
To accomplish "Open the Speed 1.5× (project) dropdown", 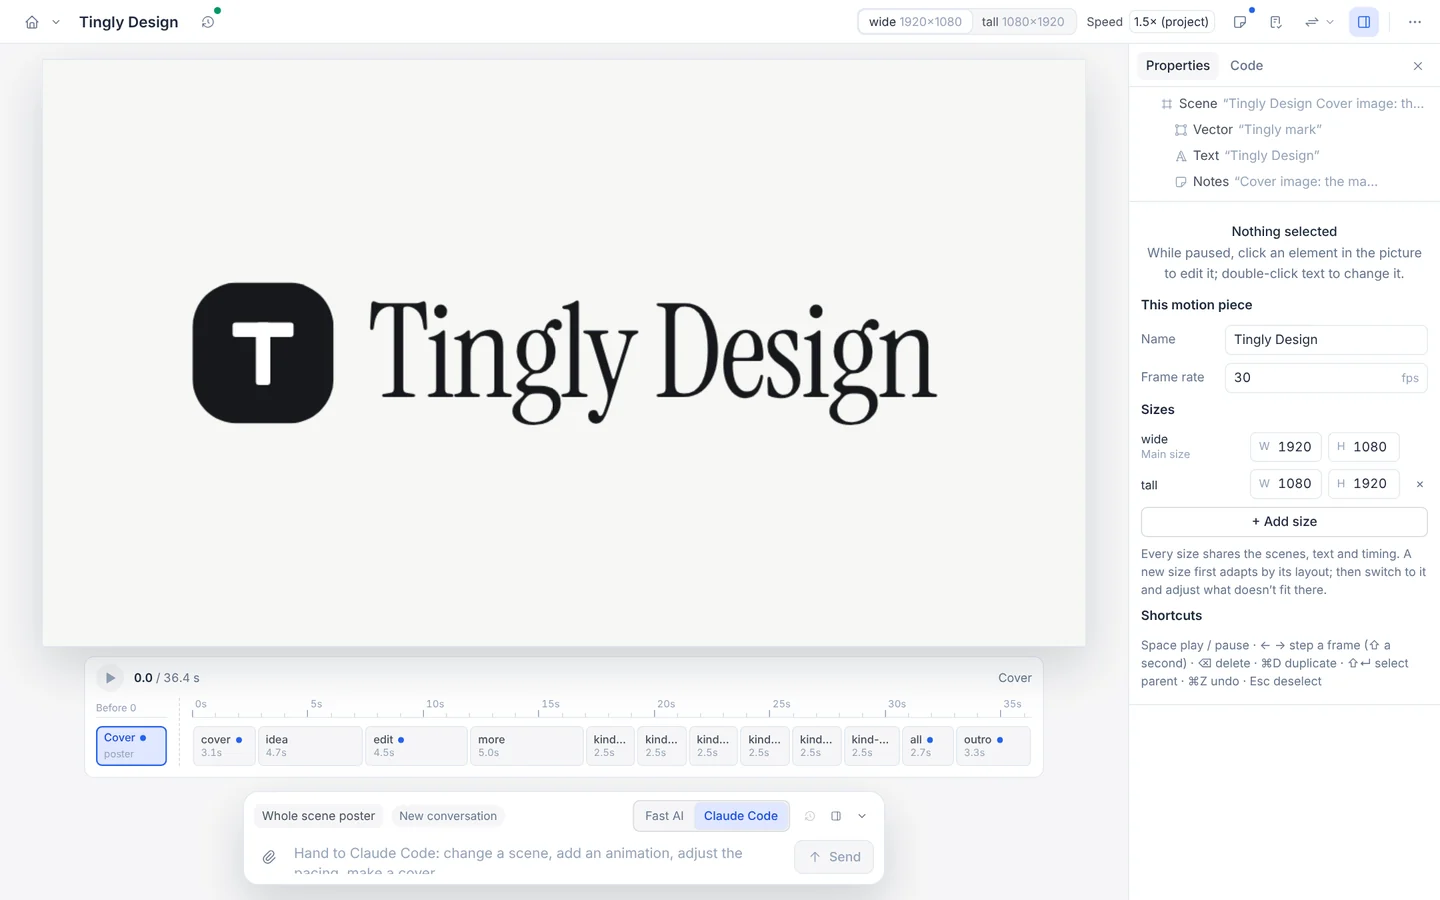I will (1171, 22).
